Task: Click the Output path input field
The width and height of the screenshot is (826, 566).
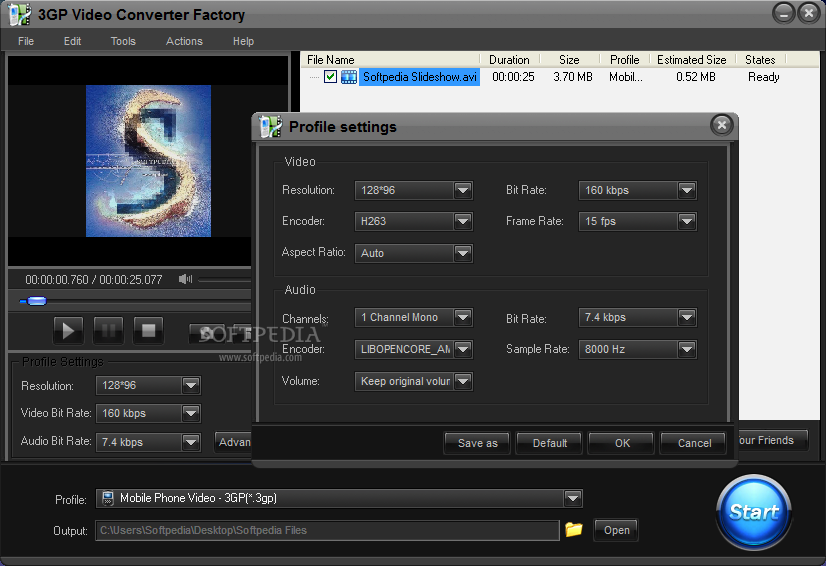Action: (327, 530)
